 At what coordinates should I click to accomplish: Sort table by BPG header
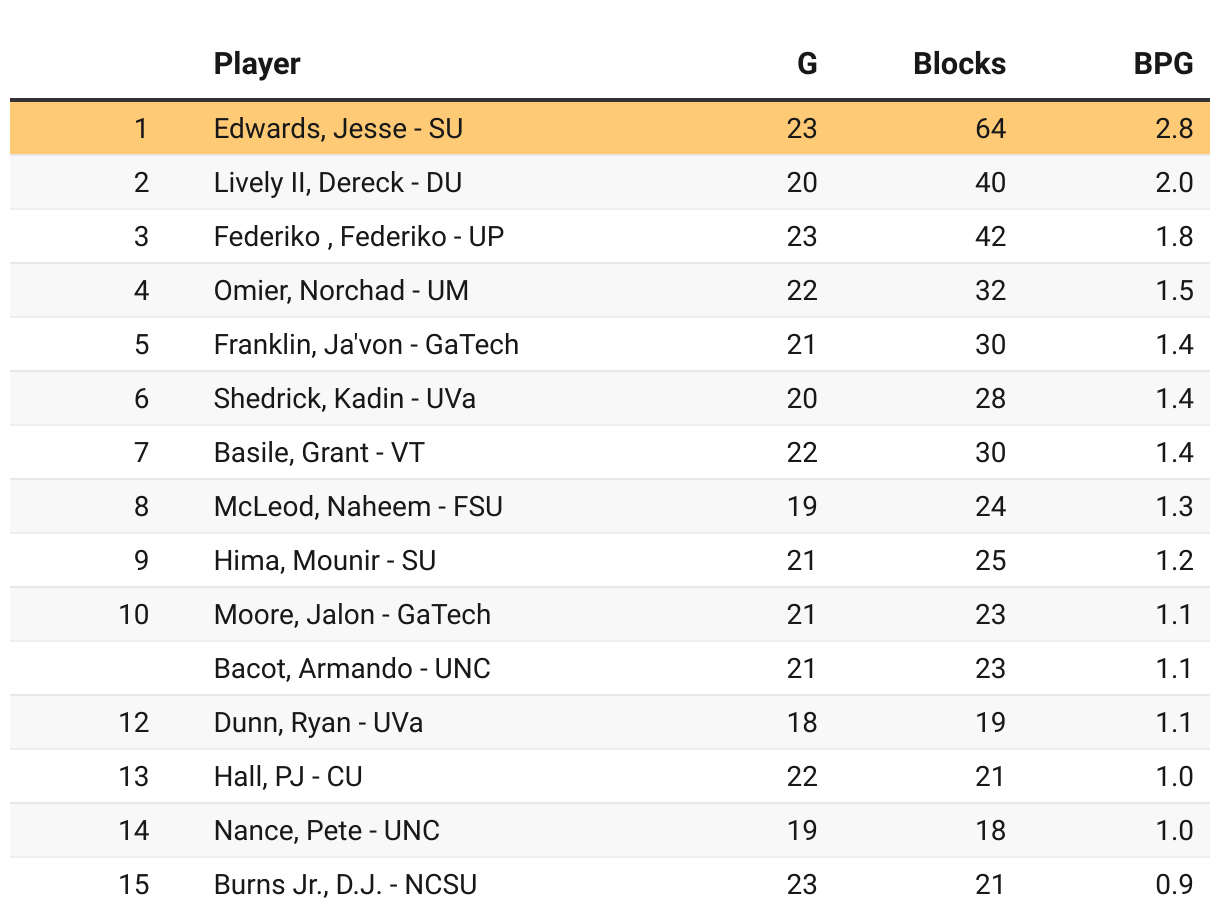click(1162, 64)
